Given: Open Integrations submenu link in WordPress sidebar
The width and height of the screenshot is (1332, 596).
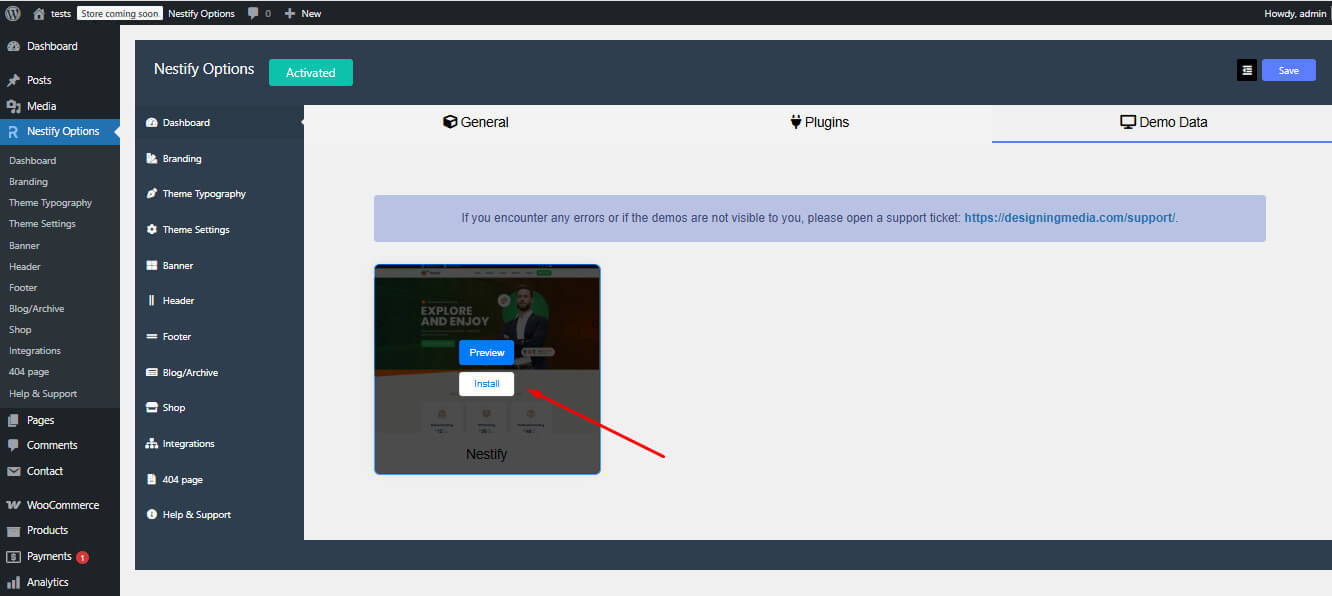Looking at the screenshot, I should coord(35,351).
